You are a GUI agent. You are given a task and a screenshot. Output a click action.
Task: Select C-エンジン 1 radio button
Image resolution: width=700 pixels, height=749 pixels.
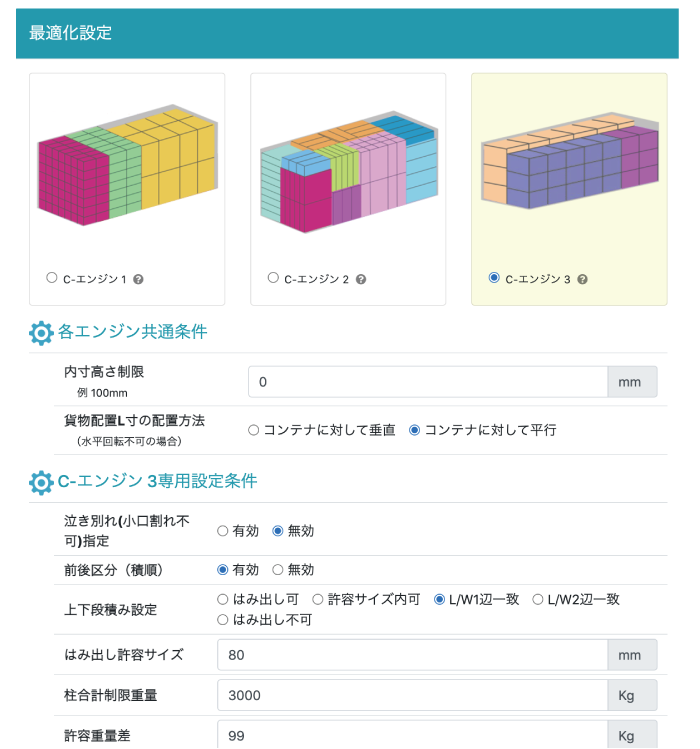click(x=52, y=278)
